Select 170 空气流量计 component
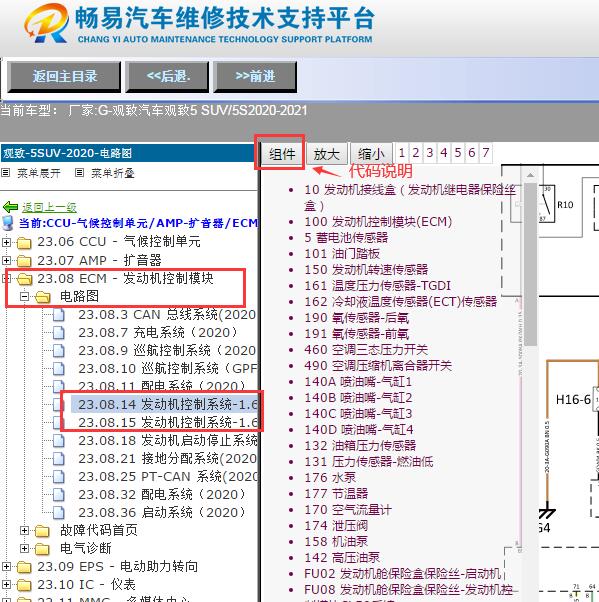The height and width of the screenshot is (602, 599). tap(348, 510)
